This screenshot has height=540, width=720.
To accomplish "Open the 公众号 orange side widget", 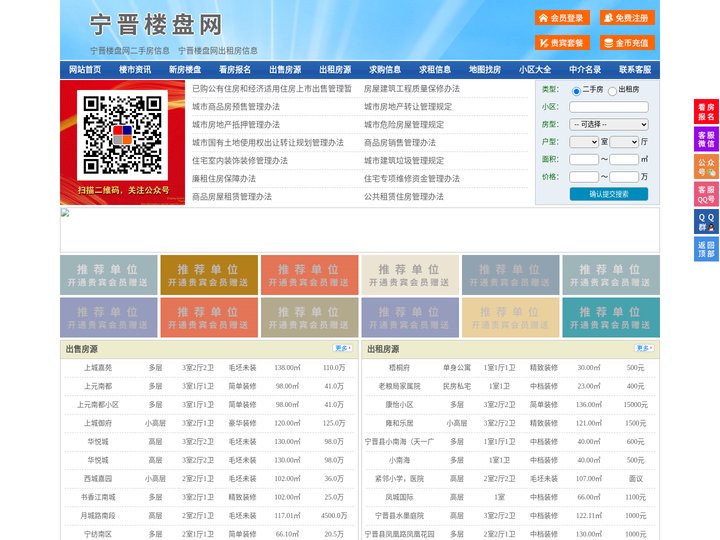I will pyautogui.click(x=706, y=167).
